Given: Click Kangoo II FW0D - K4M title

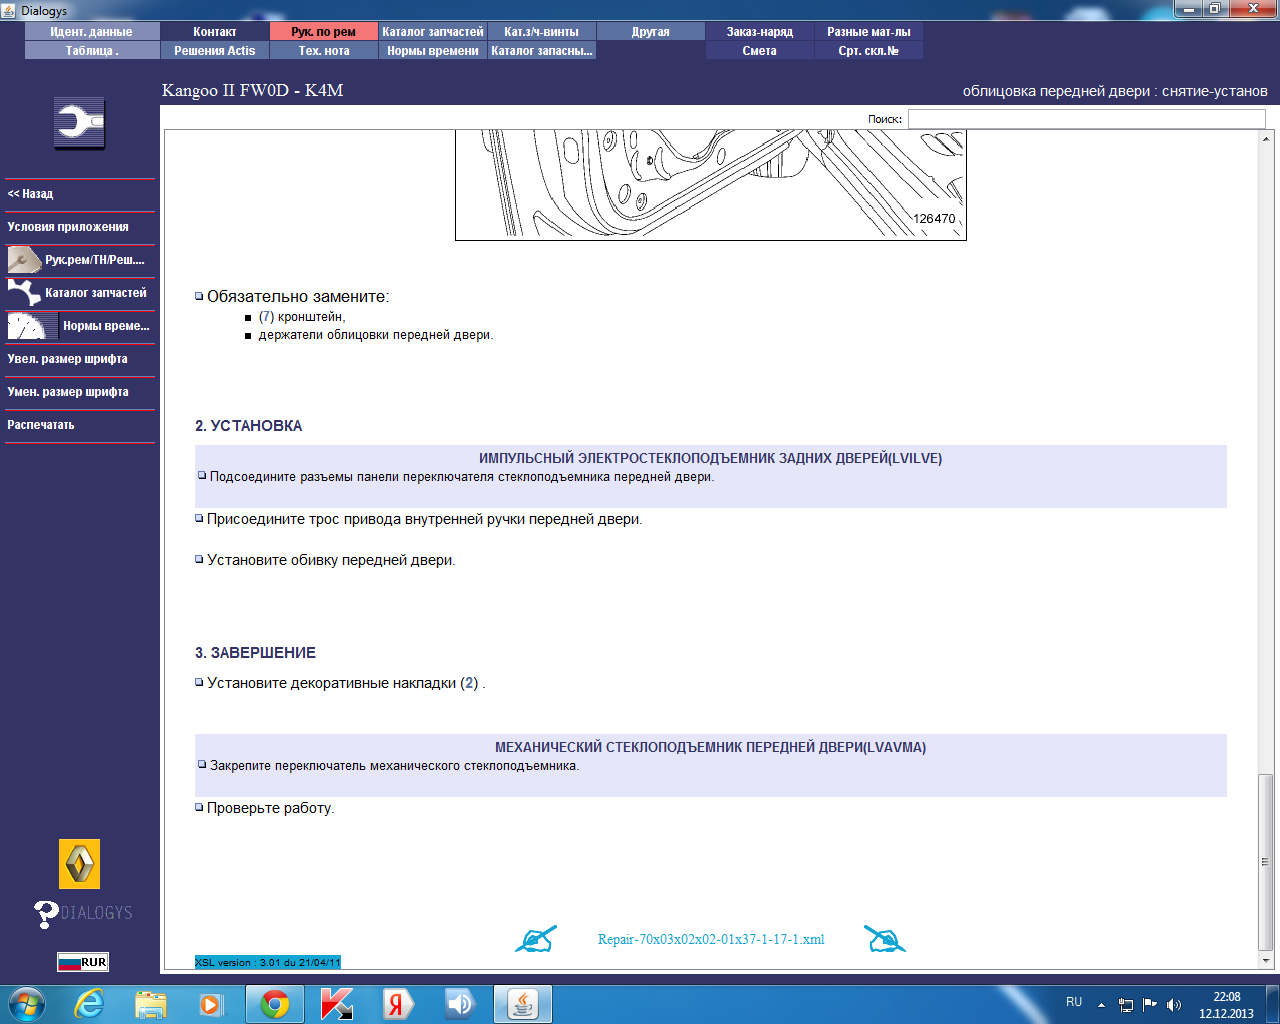Looking at the screenshot, I should pyautogui.click(x=252, y=91).
